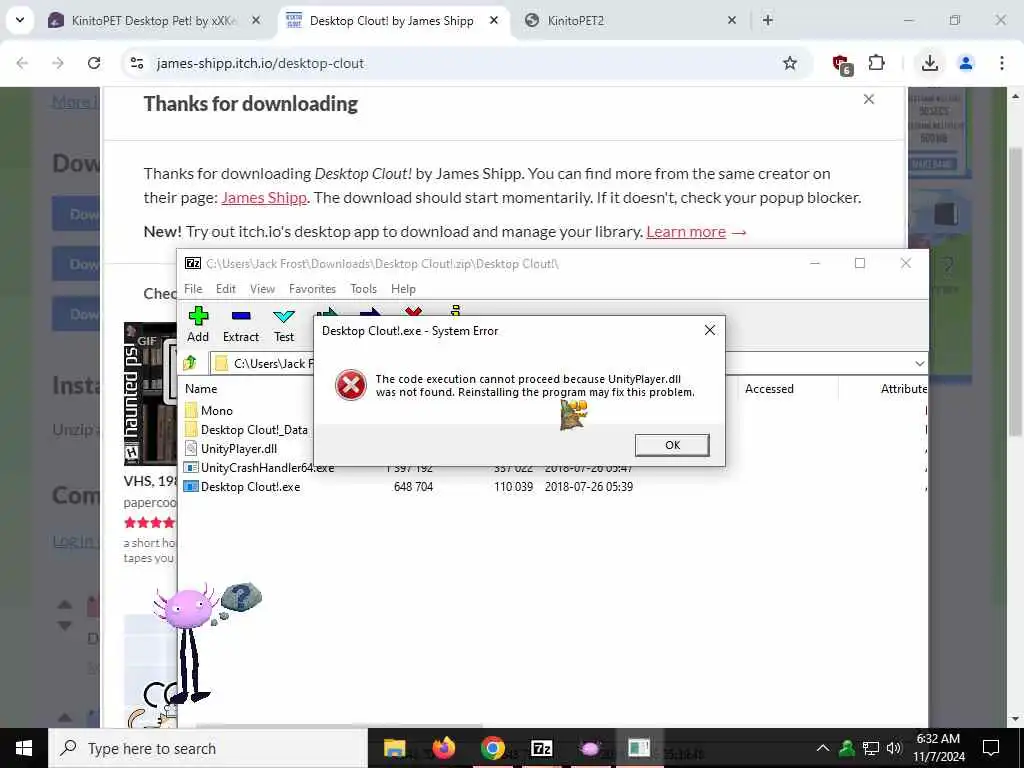Open the Help menu in 7-Zip
This screenshot has width=1024, height=768.
click(x=403, y=289)
